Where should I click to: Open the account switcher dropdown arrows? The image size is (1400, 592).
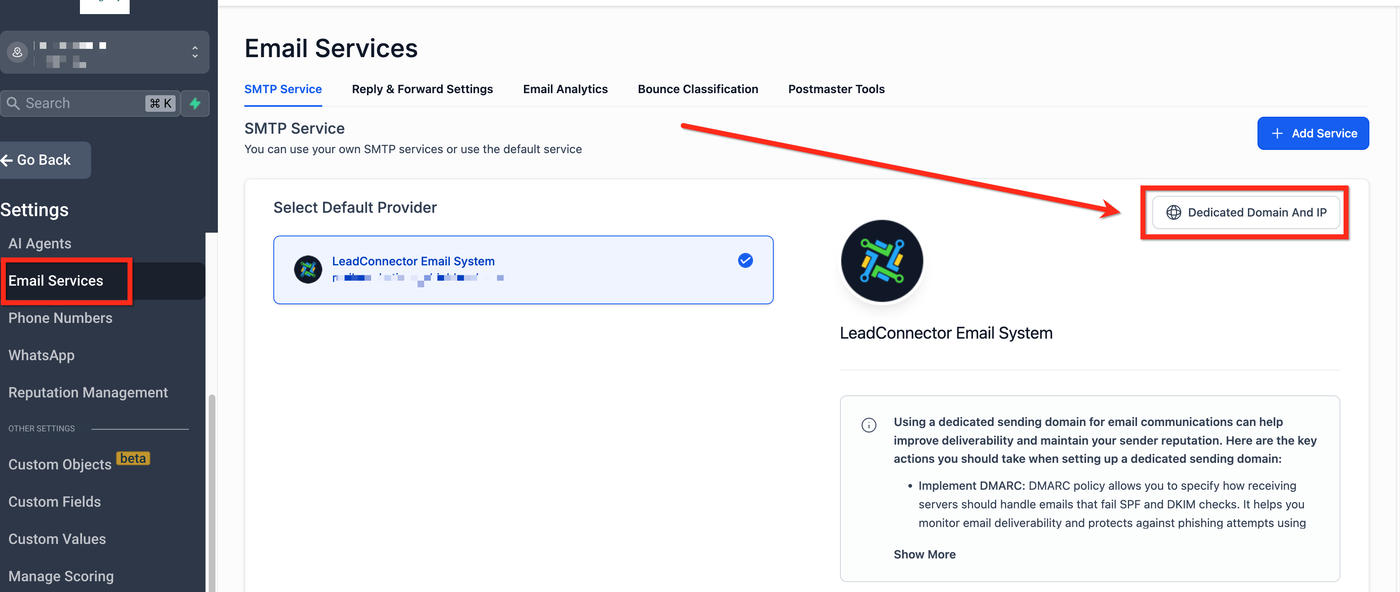pos(195,52)
